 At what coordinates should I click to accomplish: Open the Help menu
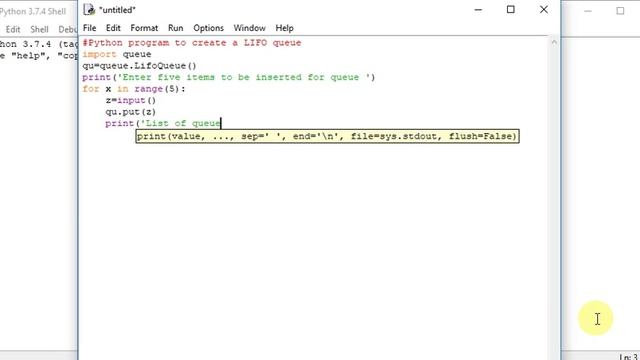click(x=284, y=28)
